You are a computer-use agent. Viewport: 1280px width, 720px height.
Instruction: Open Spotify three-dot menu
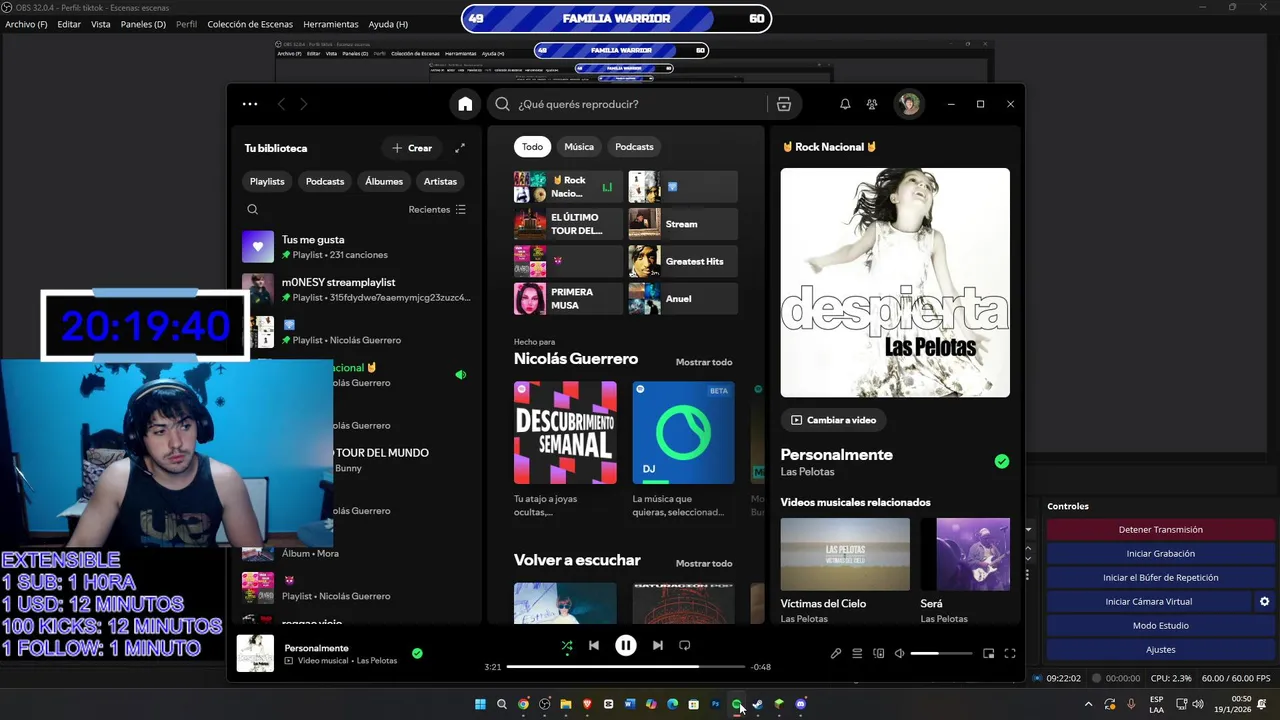(x=250, y=104)
